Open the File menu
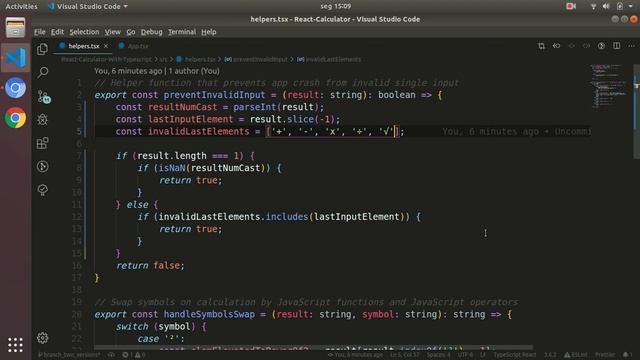640x360 pixels. coord(40,32)
